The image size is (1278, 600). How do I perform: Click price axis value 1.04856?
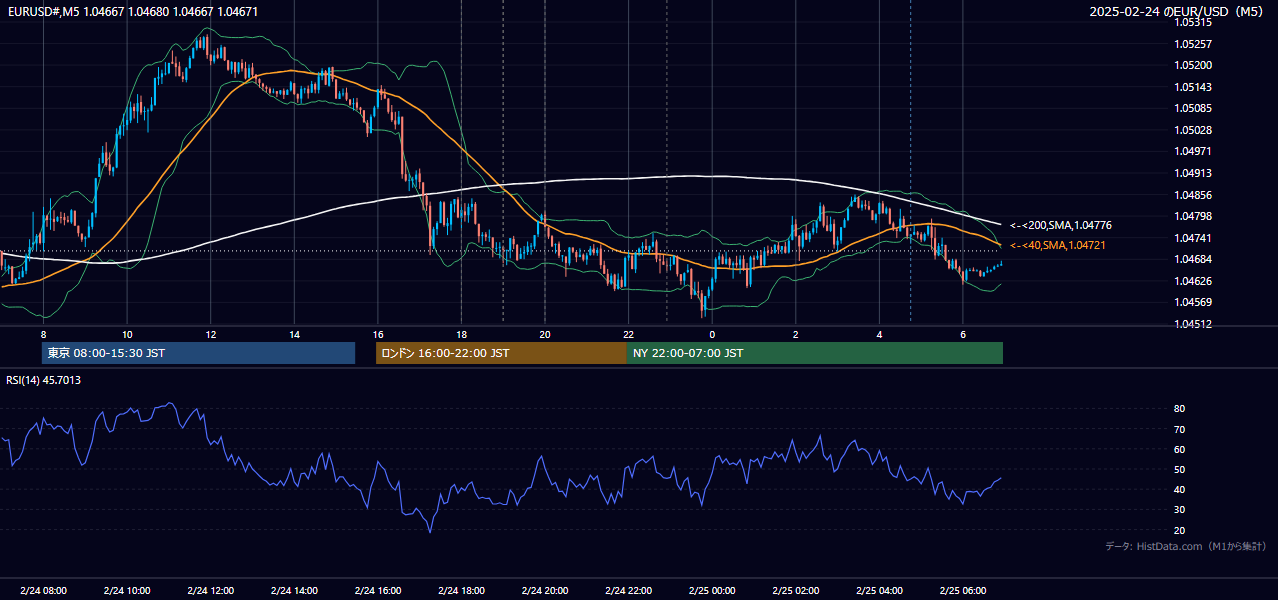pyautogui.click(x=1193, y=195)
